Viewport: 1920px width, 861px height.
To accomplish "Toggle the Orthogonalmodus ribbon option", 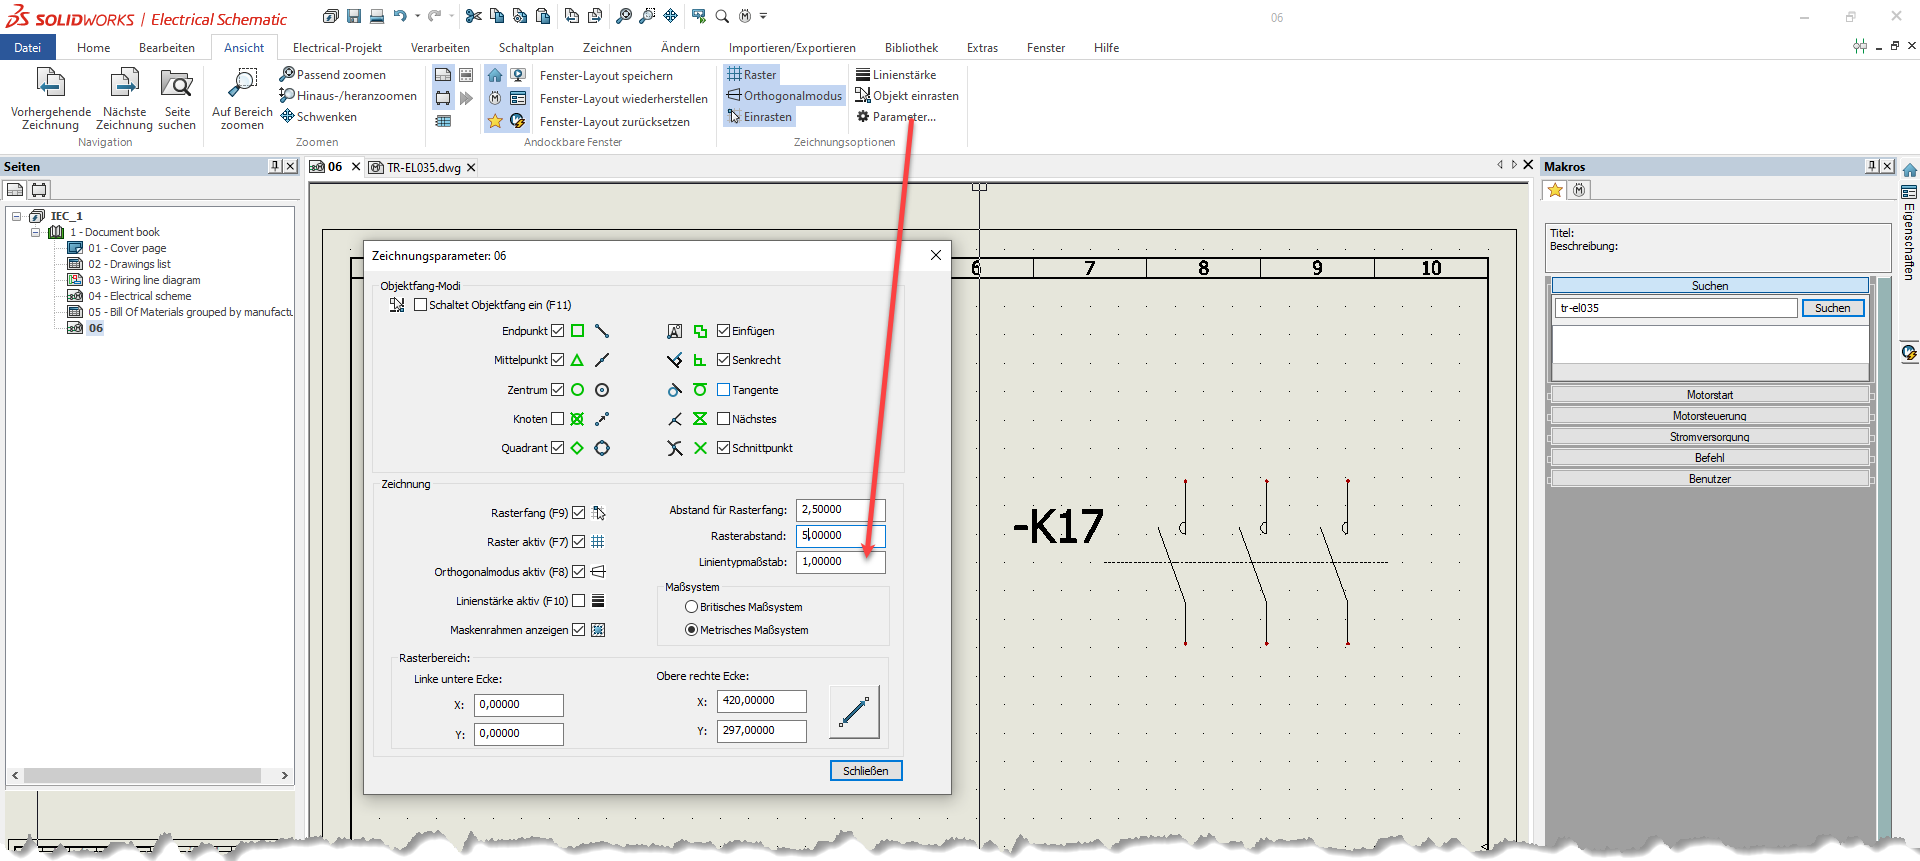I will click(x=785, y=96).
